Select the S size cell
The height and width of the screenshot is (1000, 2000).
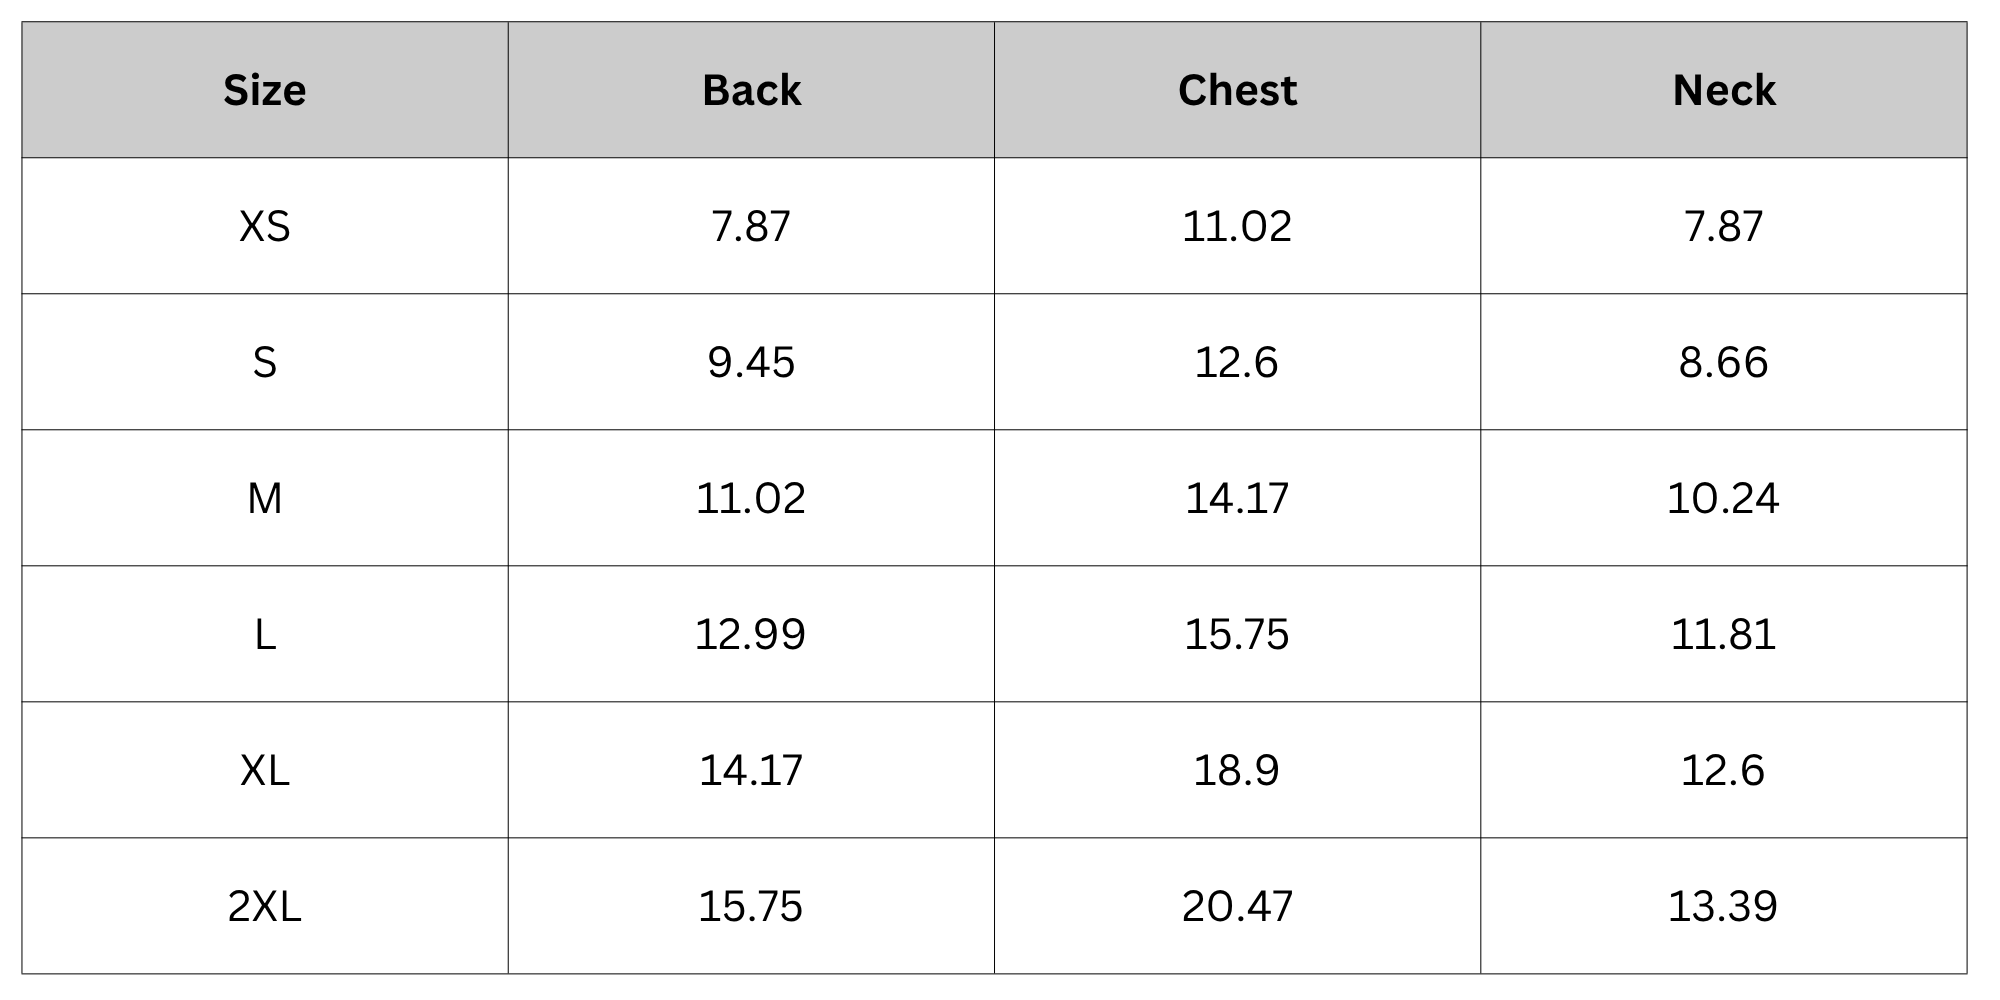pyautogui.click(x=265, y=362)
